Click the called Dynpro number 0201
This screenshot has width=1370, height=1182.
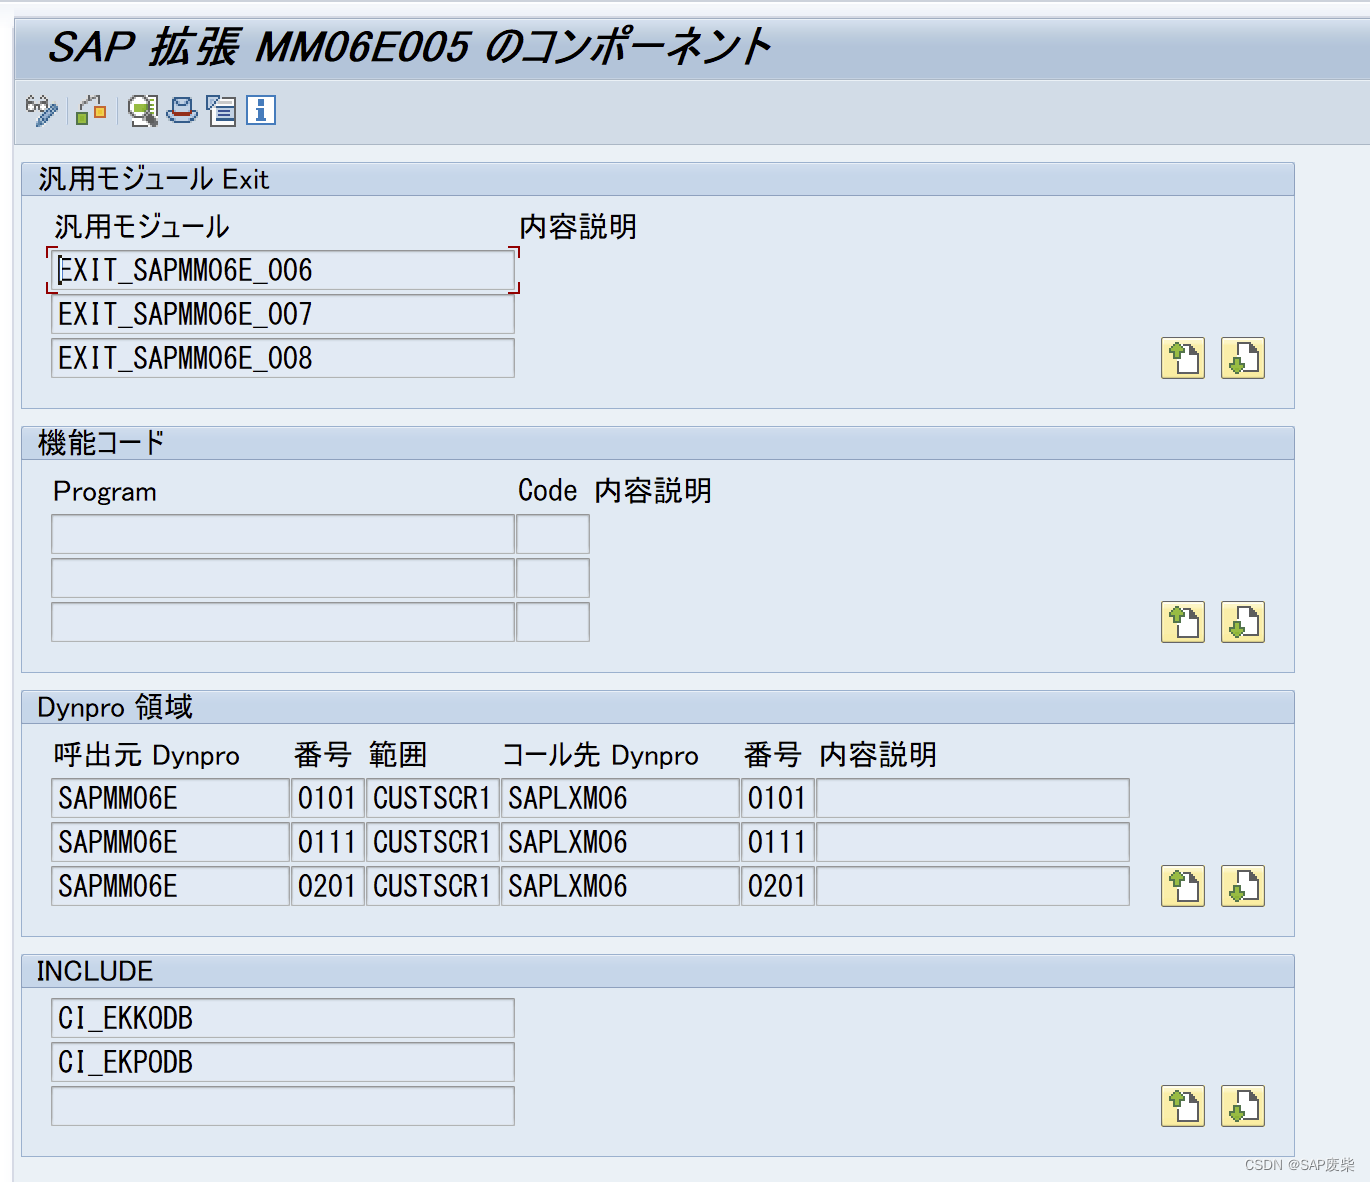778,886
